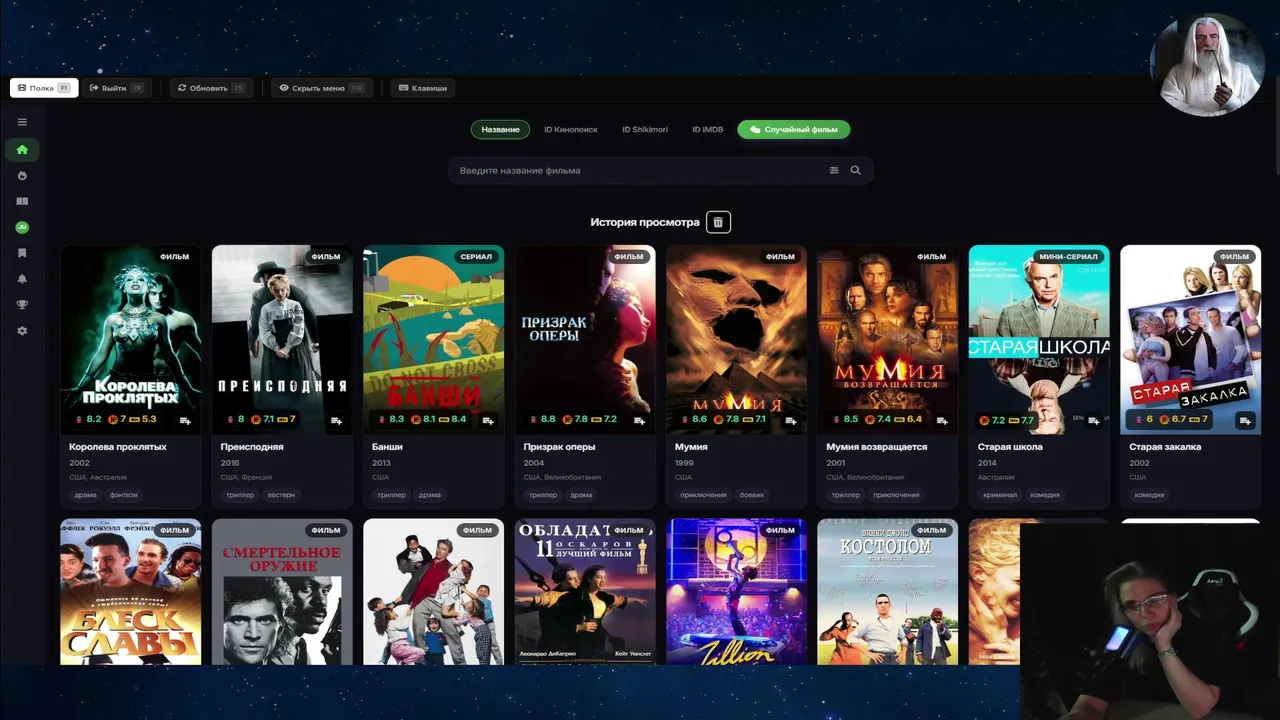Image resolution: width=1280 pixels, height=720 pixels.
Task: Click the История просмотра heading
Action: pos(645,222)
